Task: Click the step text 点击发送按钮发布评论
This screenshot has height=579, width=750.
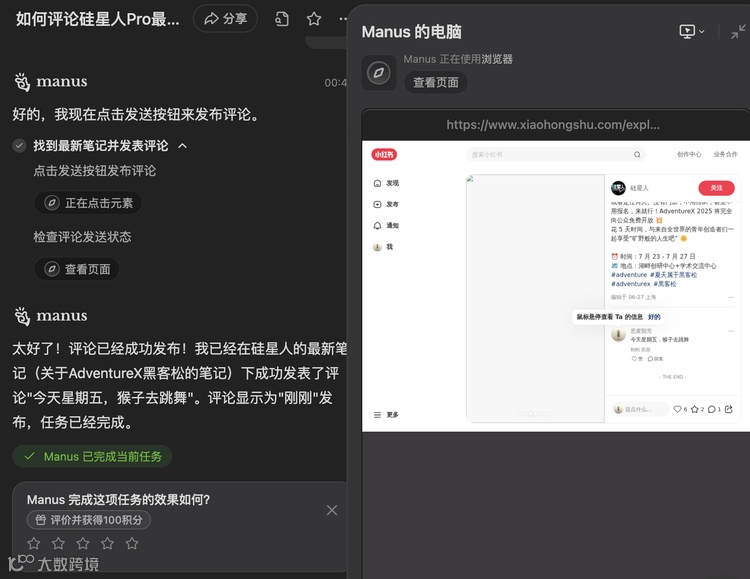Action: coord(95,171)
